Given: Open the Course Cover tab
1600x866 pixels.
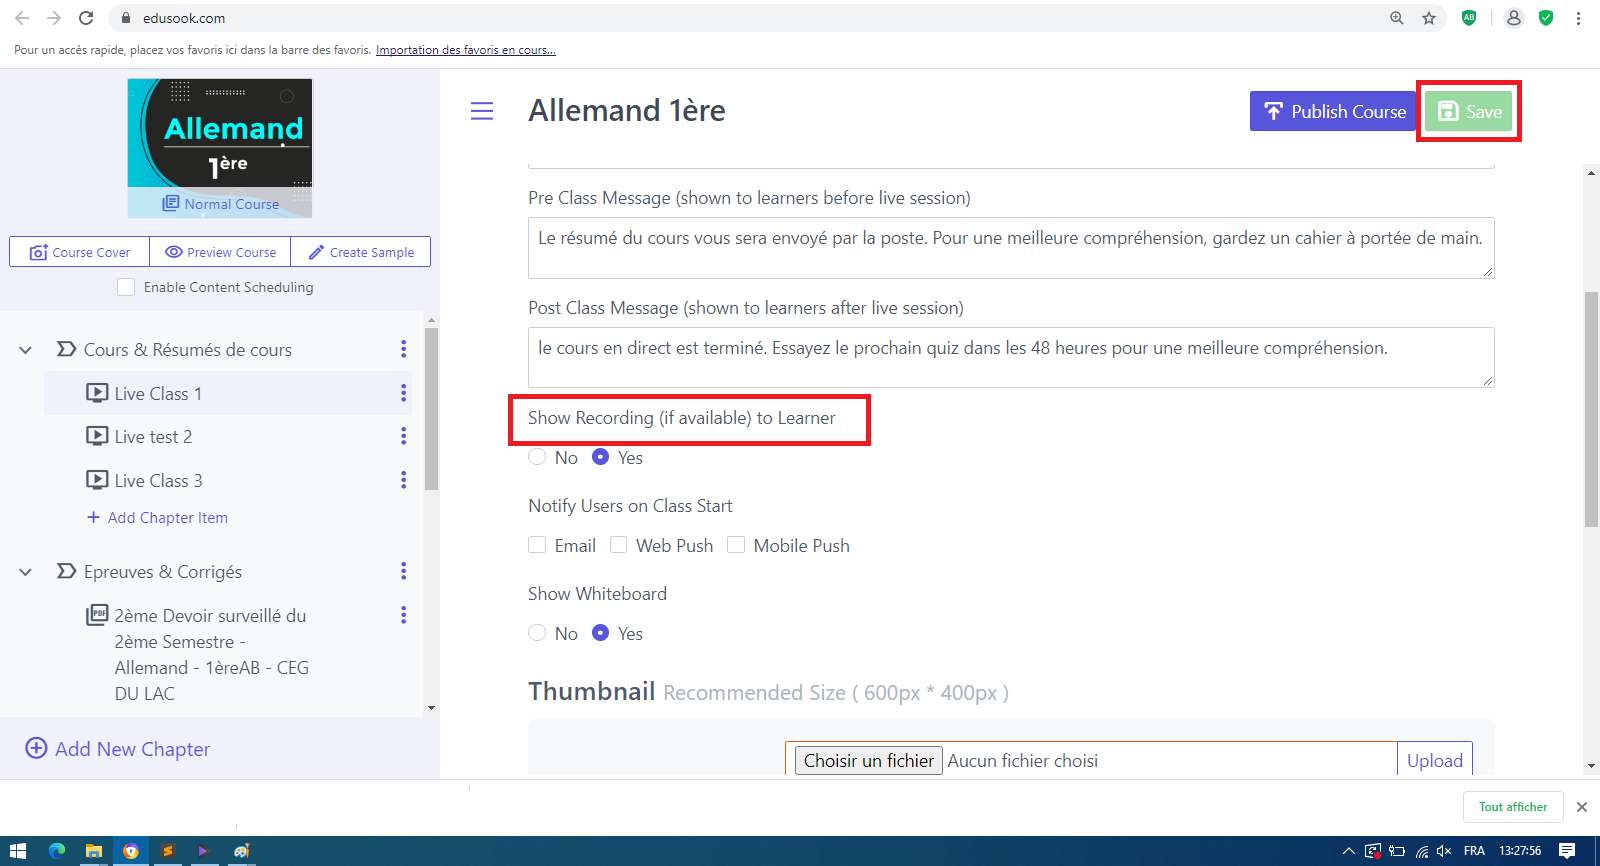Looking at the screenshot, I should (x=80, y=252).
